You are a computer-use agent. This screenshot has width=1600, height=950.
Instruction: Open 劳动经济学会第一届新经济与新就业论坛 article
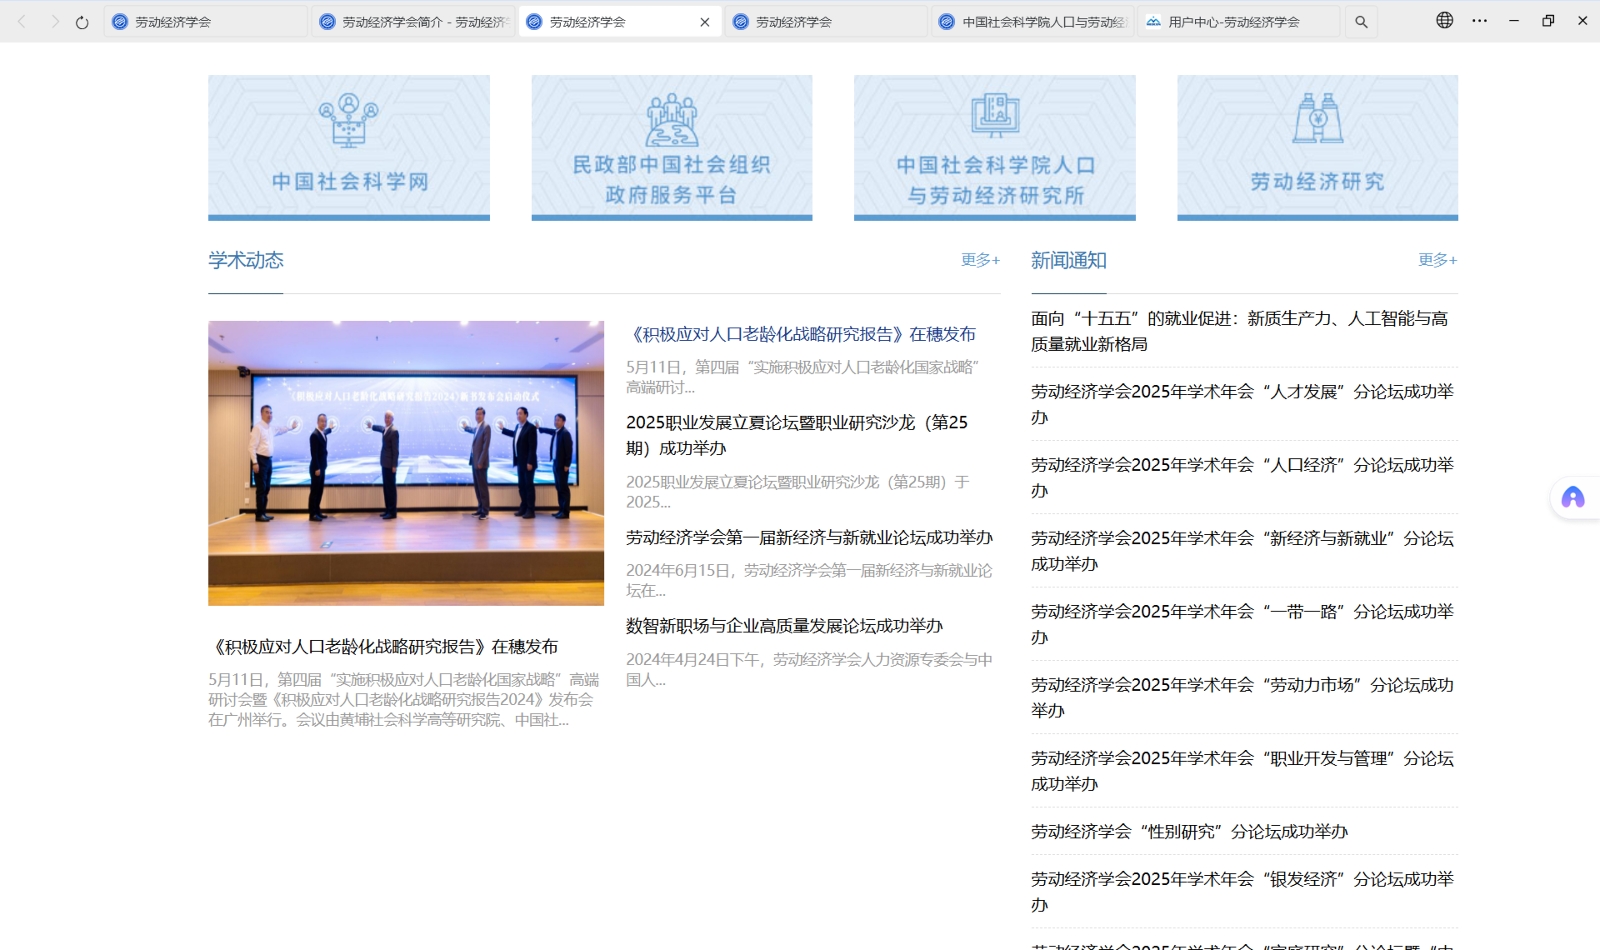click(808, 537)
